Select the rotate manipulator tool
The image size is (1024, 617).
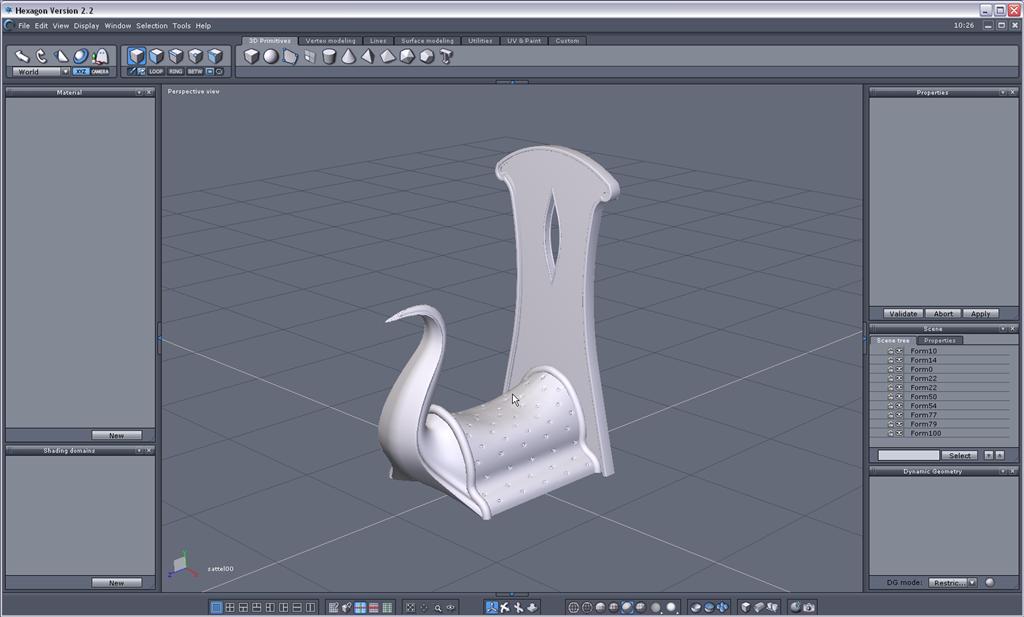(41, 56)
